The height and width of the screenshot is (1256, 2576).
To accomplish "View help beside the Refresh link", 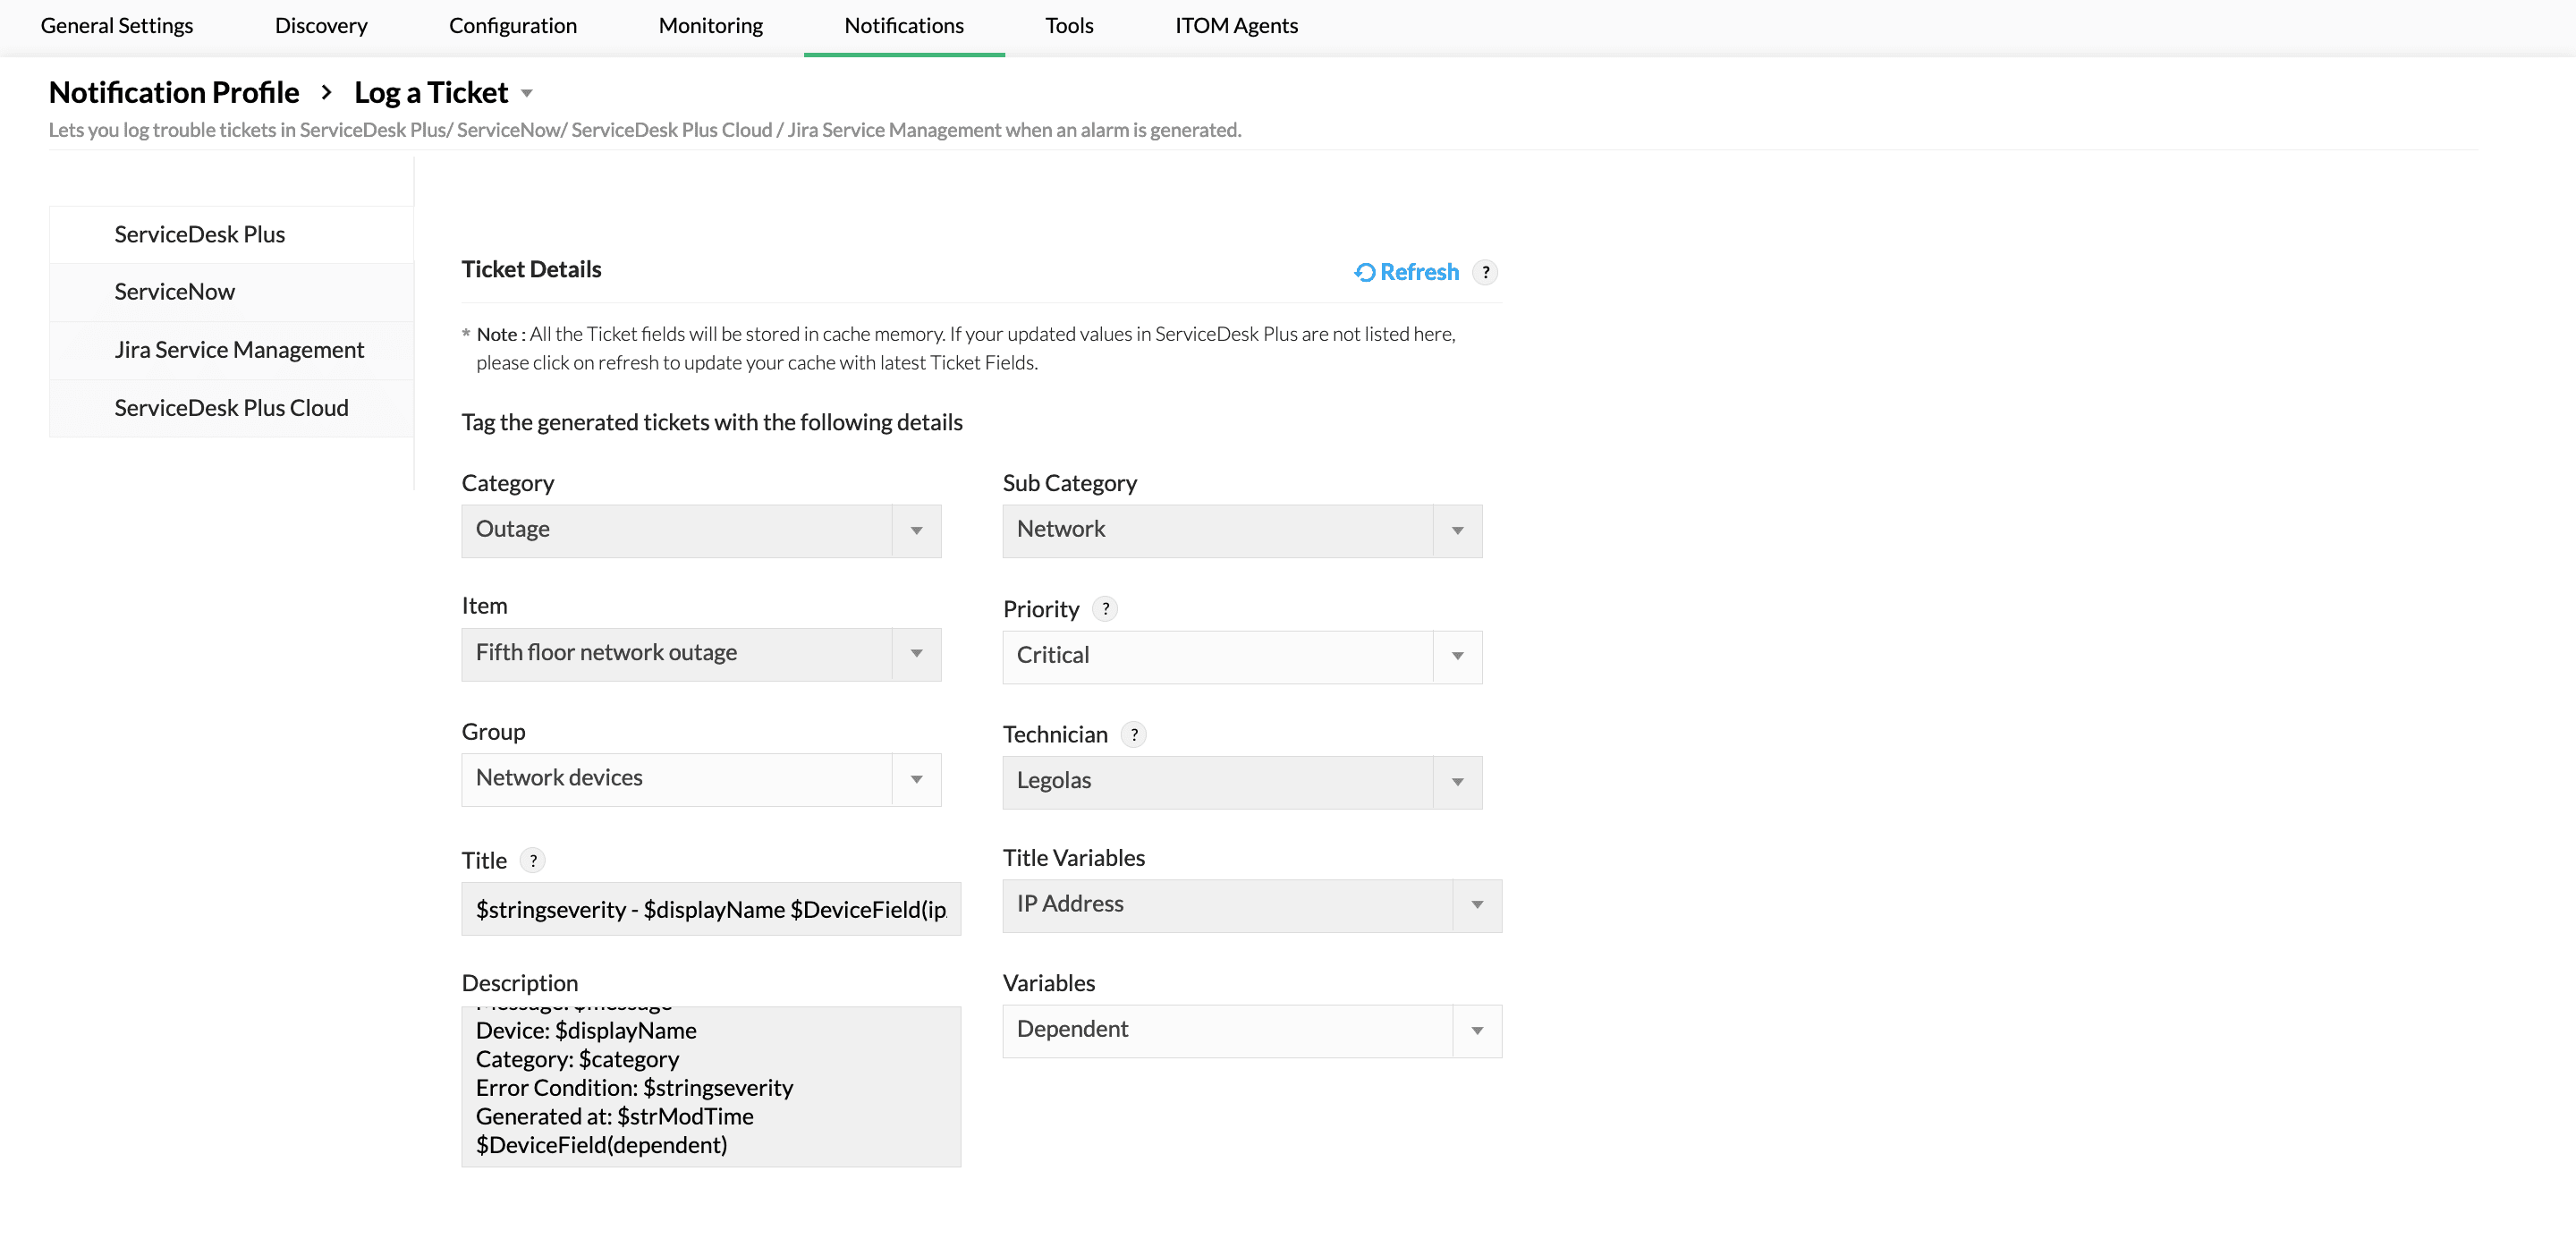I will [x=1486, y=272].
